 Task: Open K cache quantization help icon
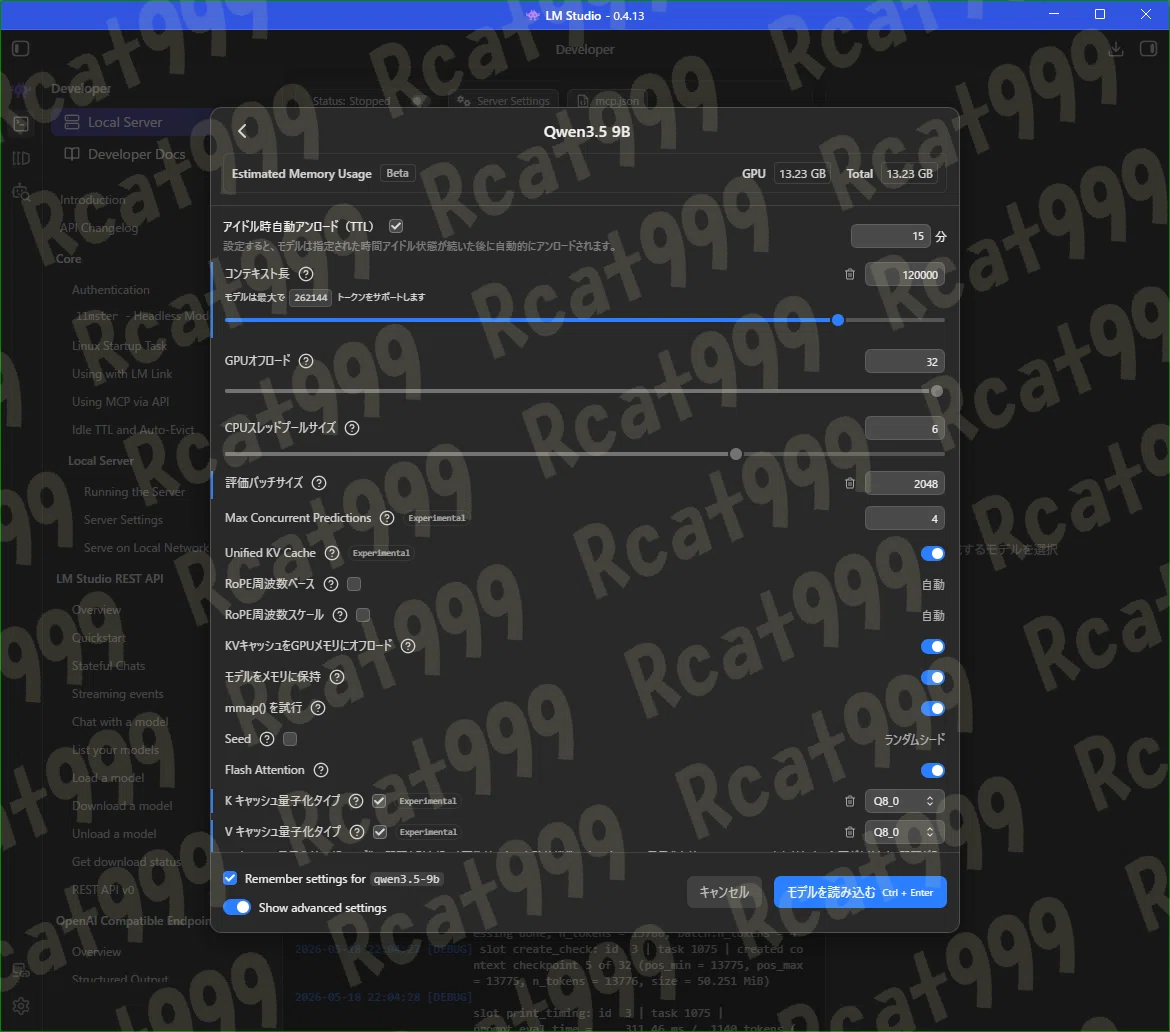(356, 801)
